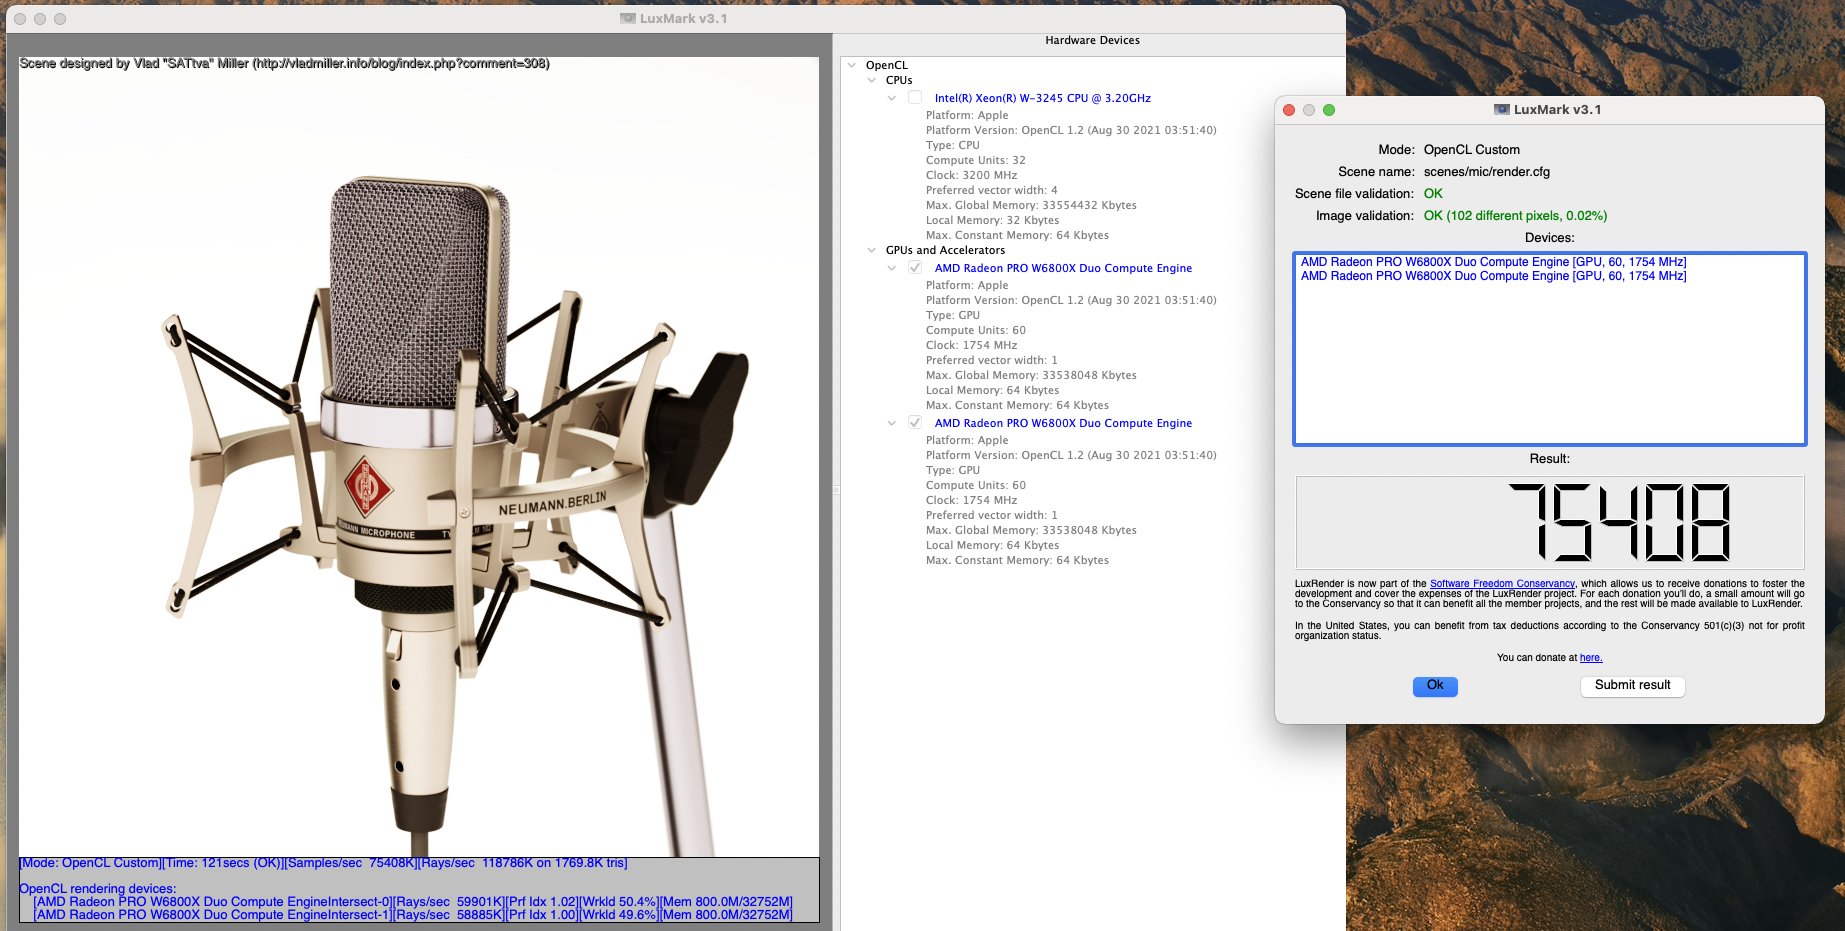1845x931 pixels.
Task: Click the "Preferred vector width: 4" row
Action: 992,190
